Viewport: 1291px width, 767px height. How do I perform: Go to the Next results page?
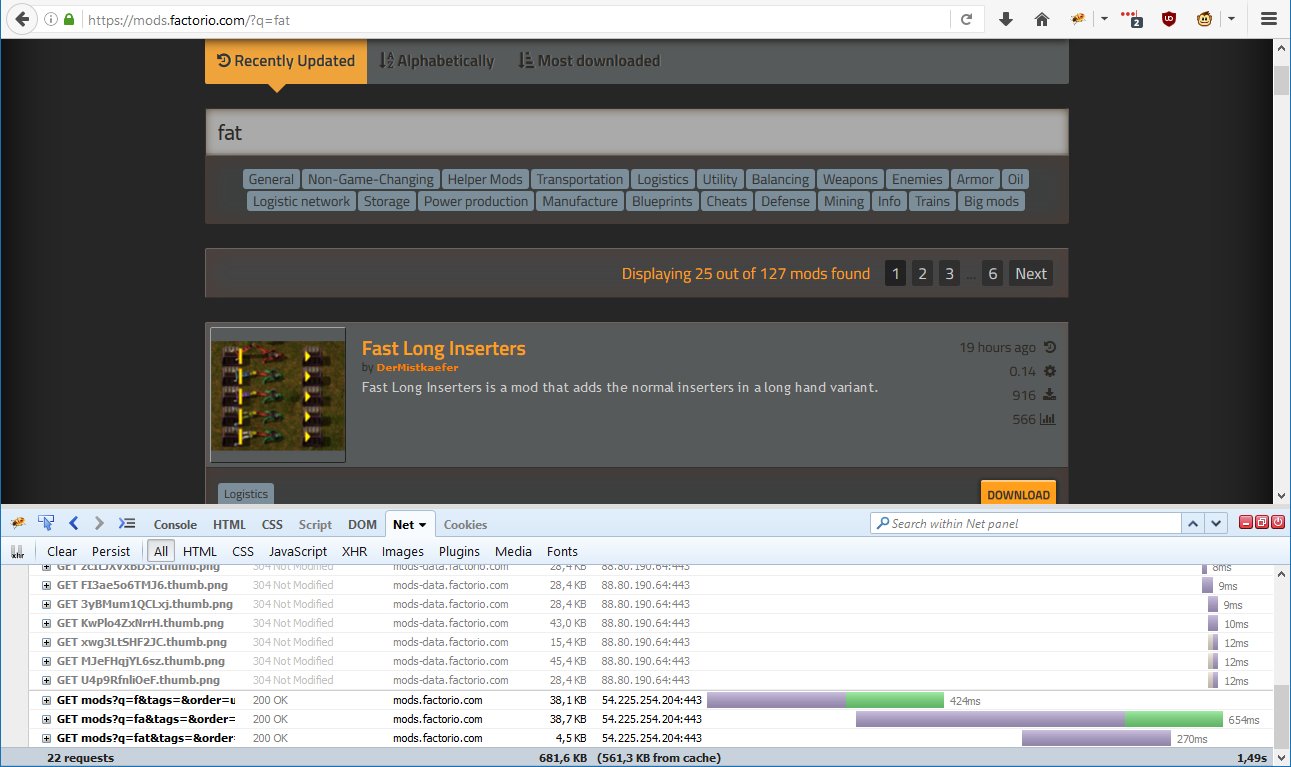coord(1031,274)
